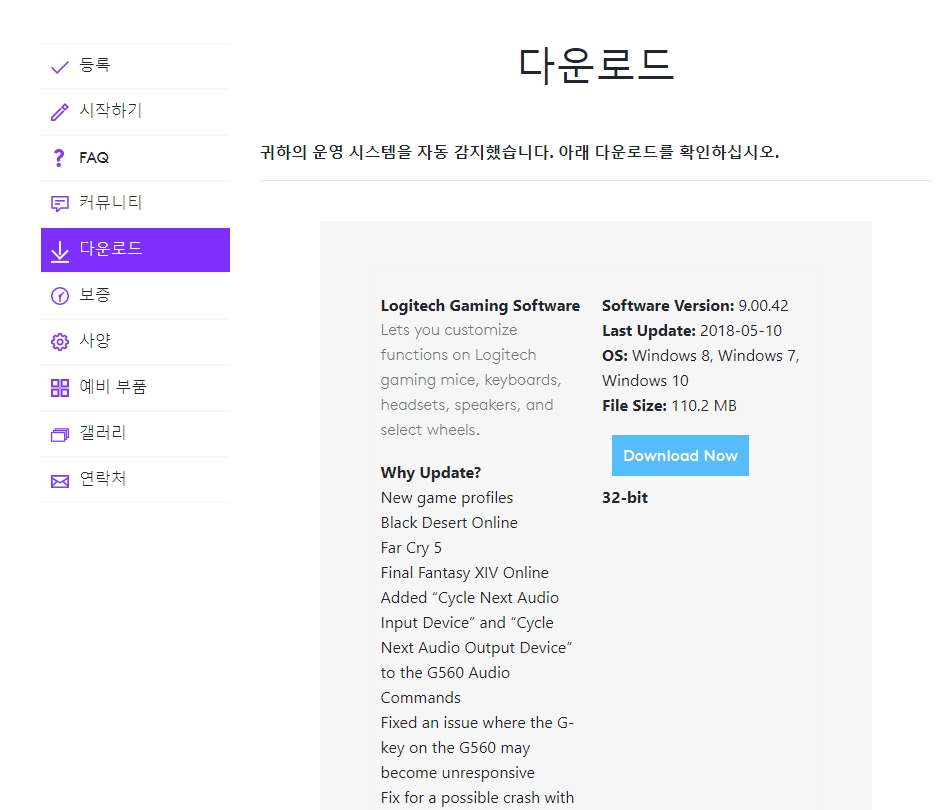937x810 pixels.
Task: Click the Last Update 2018-05-10 line
Action: coord(692,331)
